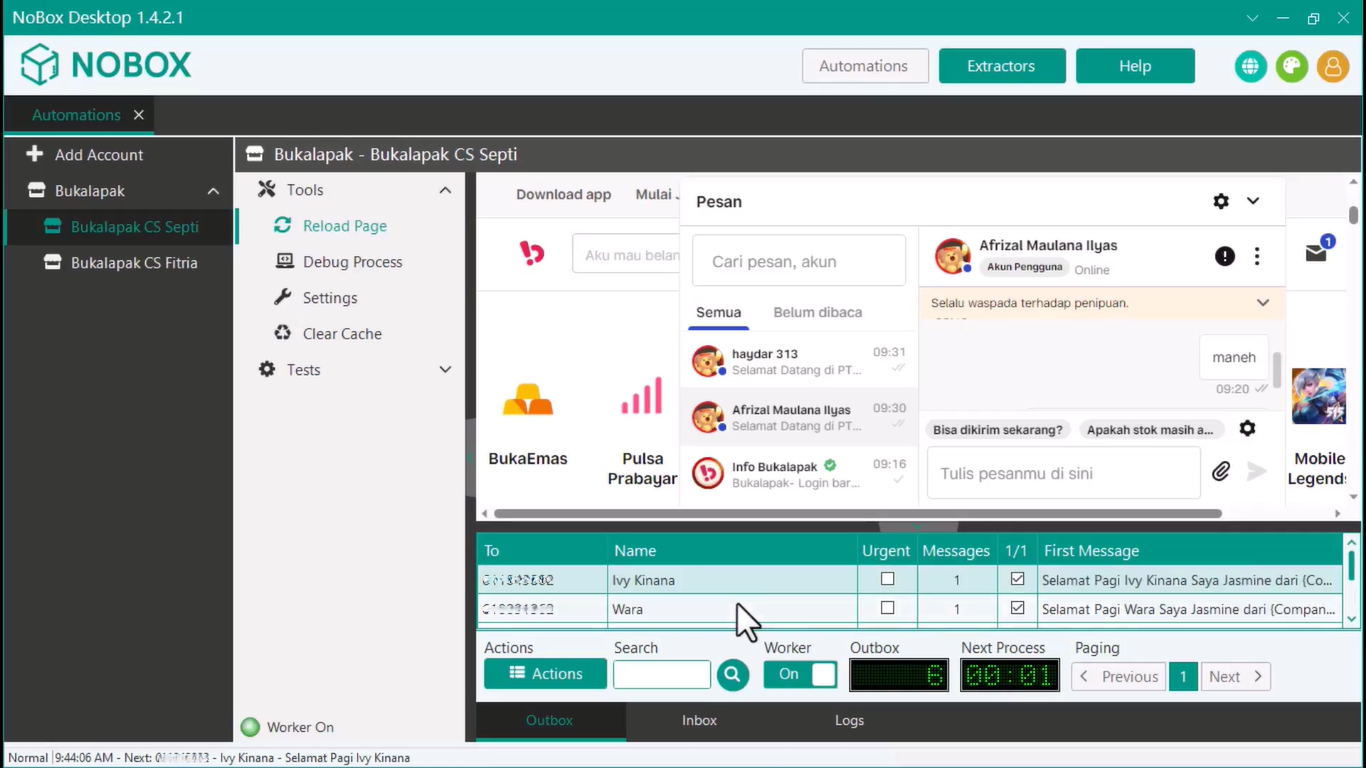Check the Urgent box for Ivy Kinana
This screenshot has height=768, width=1366.
887,579
